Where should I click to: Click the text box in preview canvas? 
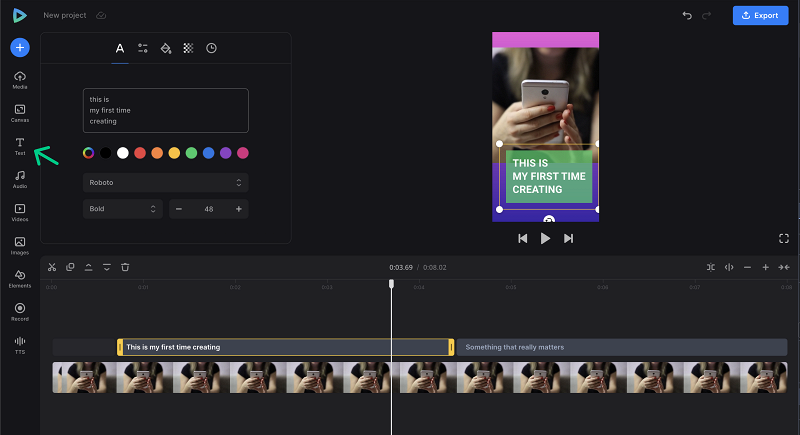[x=548, y=176]
